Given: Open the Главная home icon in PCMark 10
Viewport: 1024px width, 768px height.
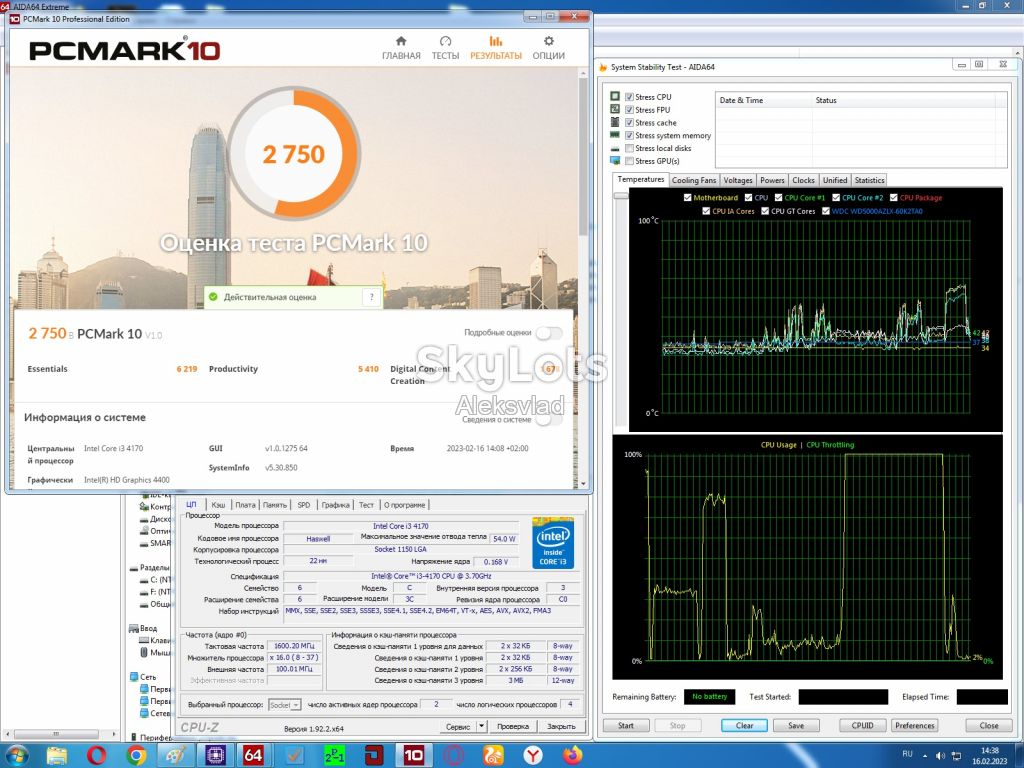Looking at the screenshot, I should click(401, 41).
